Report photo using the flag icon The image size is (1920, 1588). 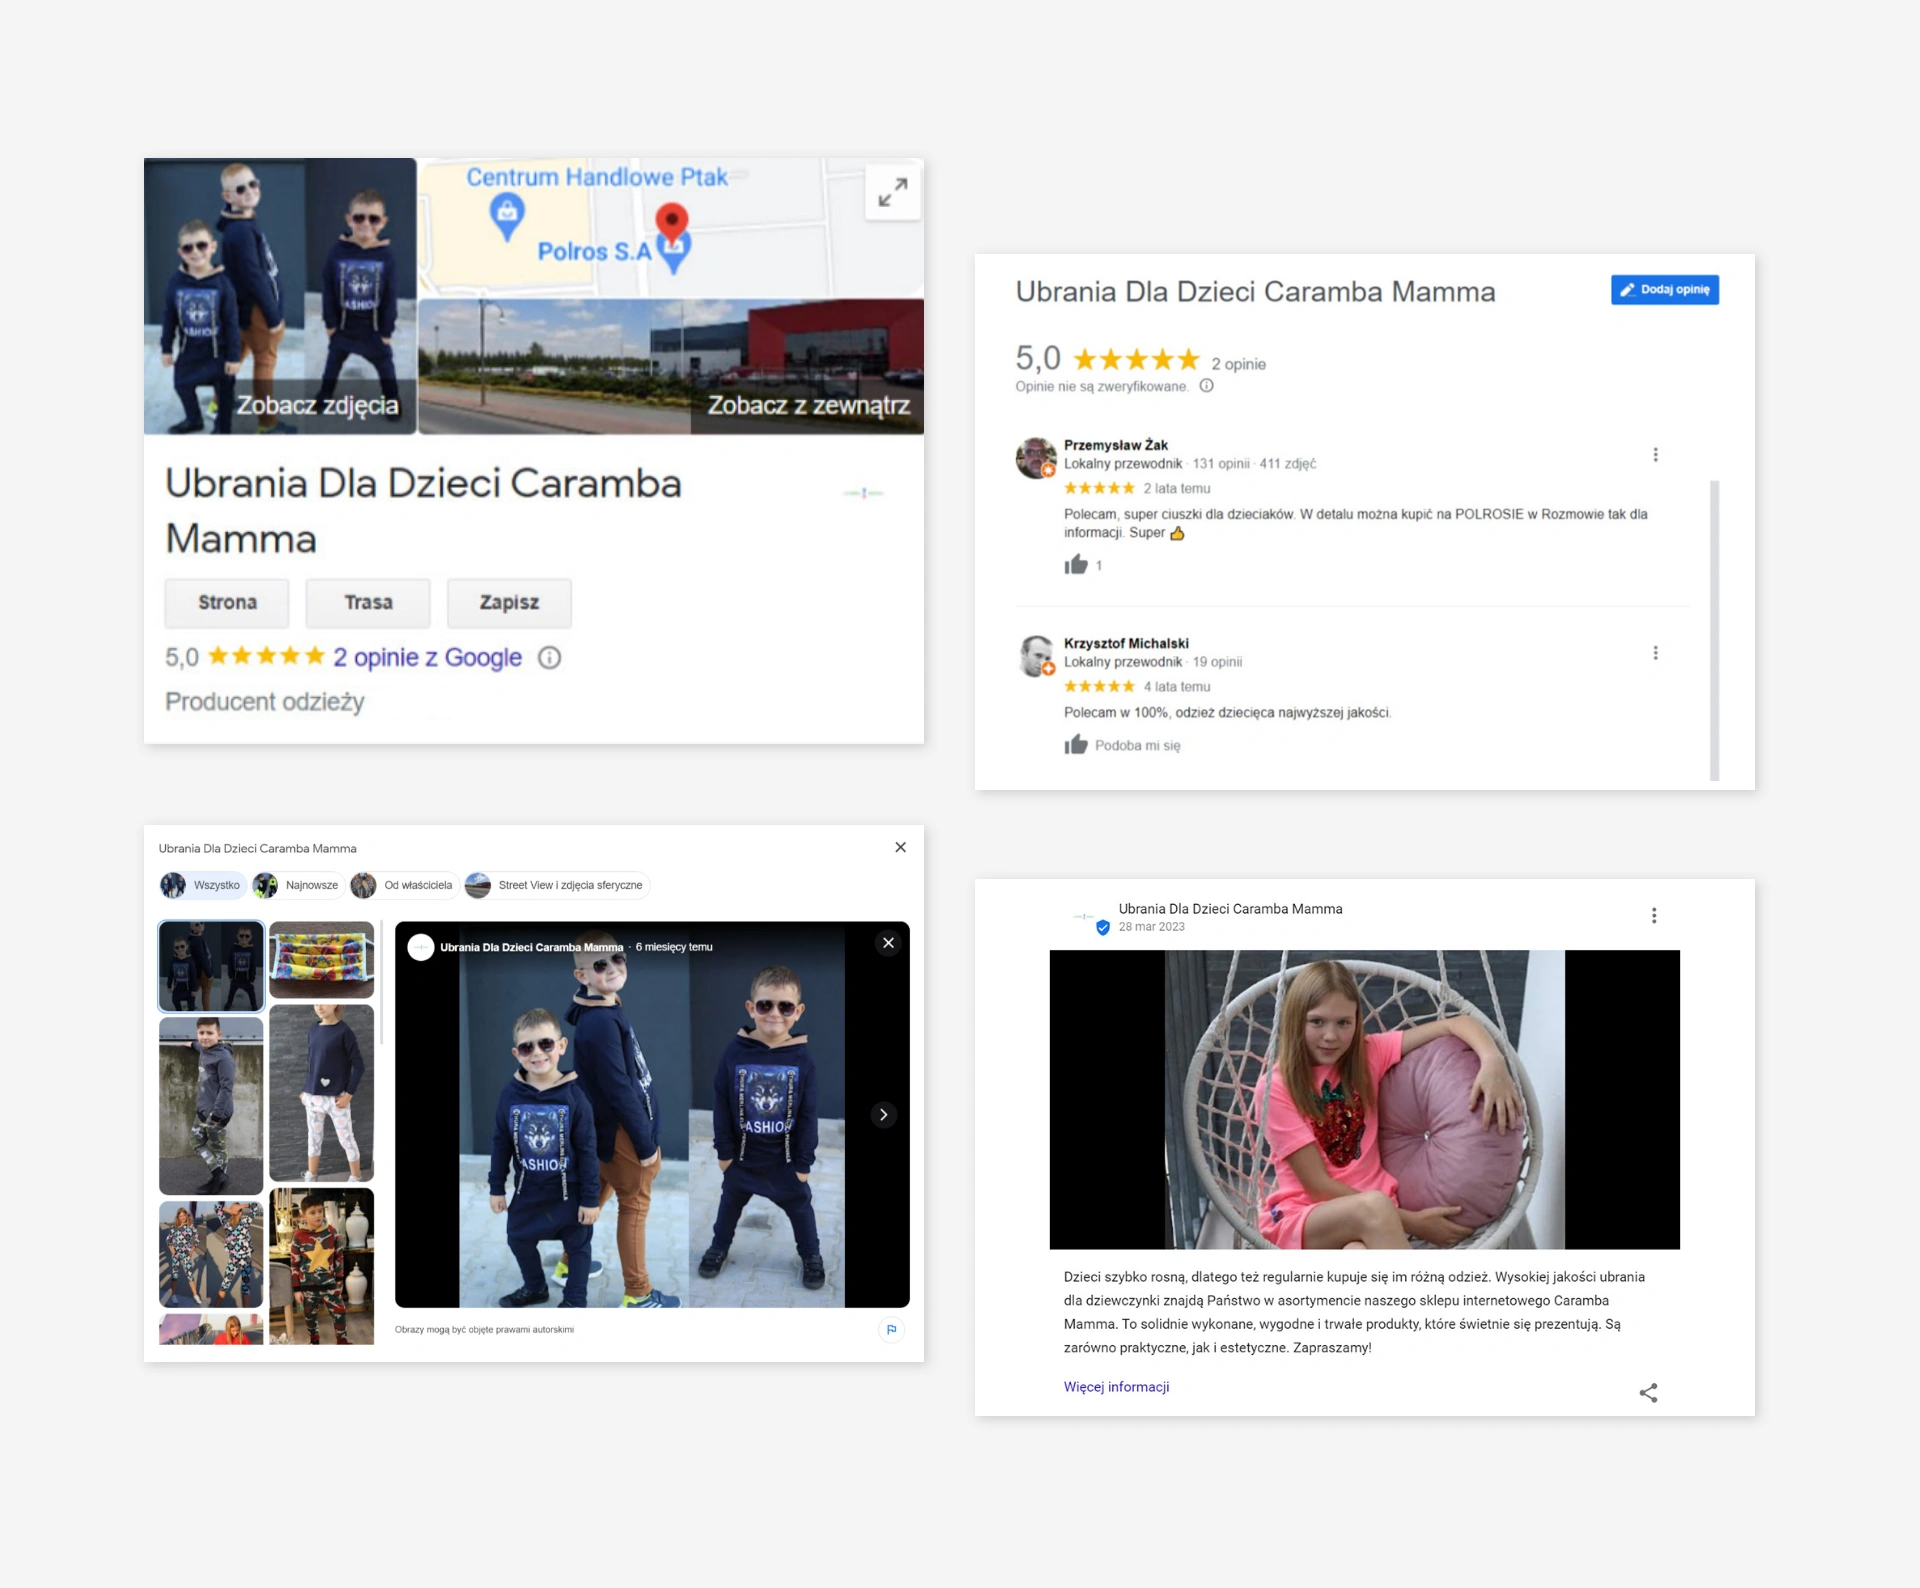pyautogui.click(x=891, y=1329)
